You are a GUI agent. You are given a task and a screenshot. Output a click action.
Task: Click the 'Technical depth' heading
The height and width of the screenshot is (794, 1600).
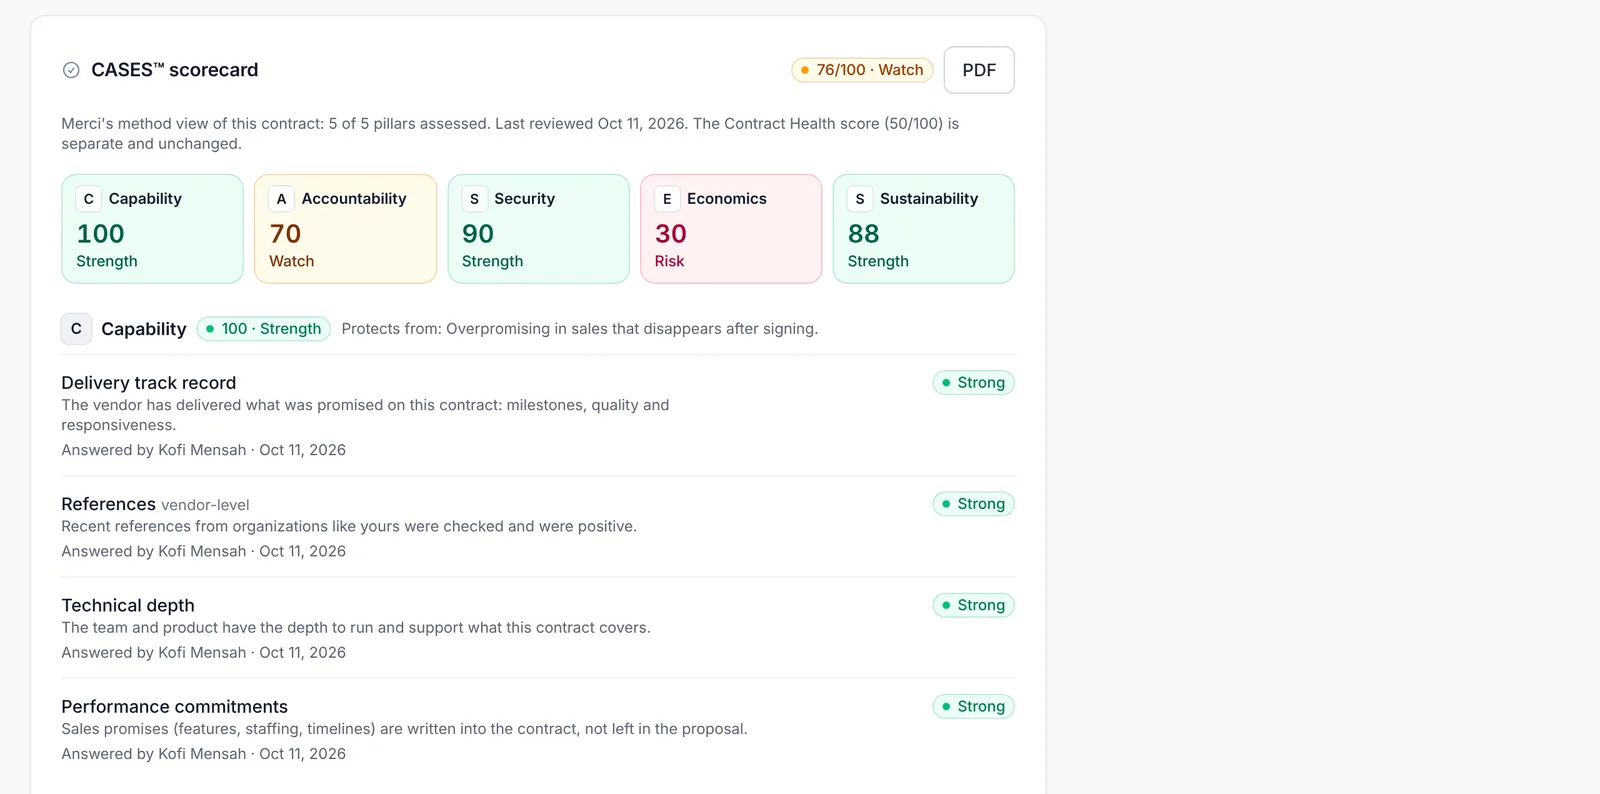128,605
